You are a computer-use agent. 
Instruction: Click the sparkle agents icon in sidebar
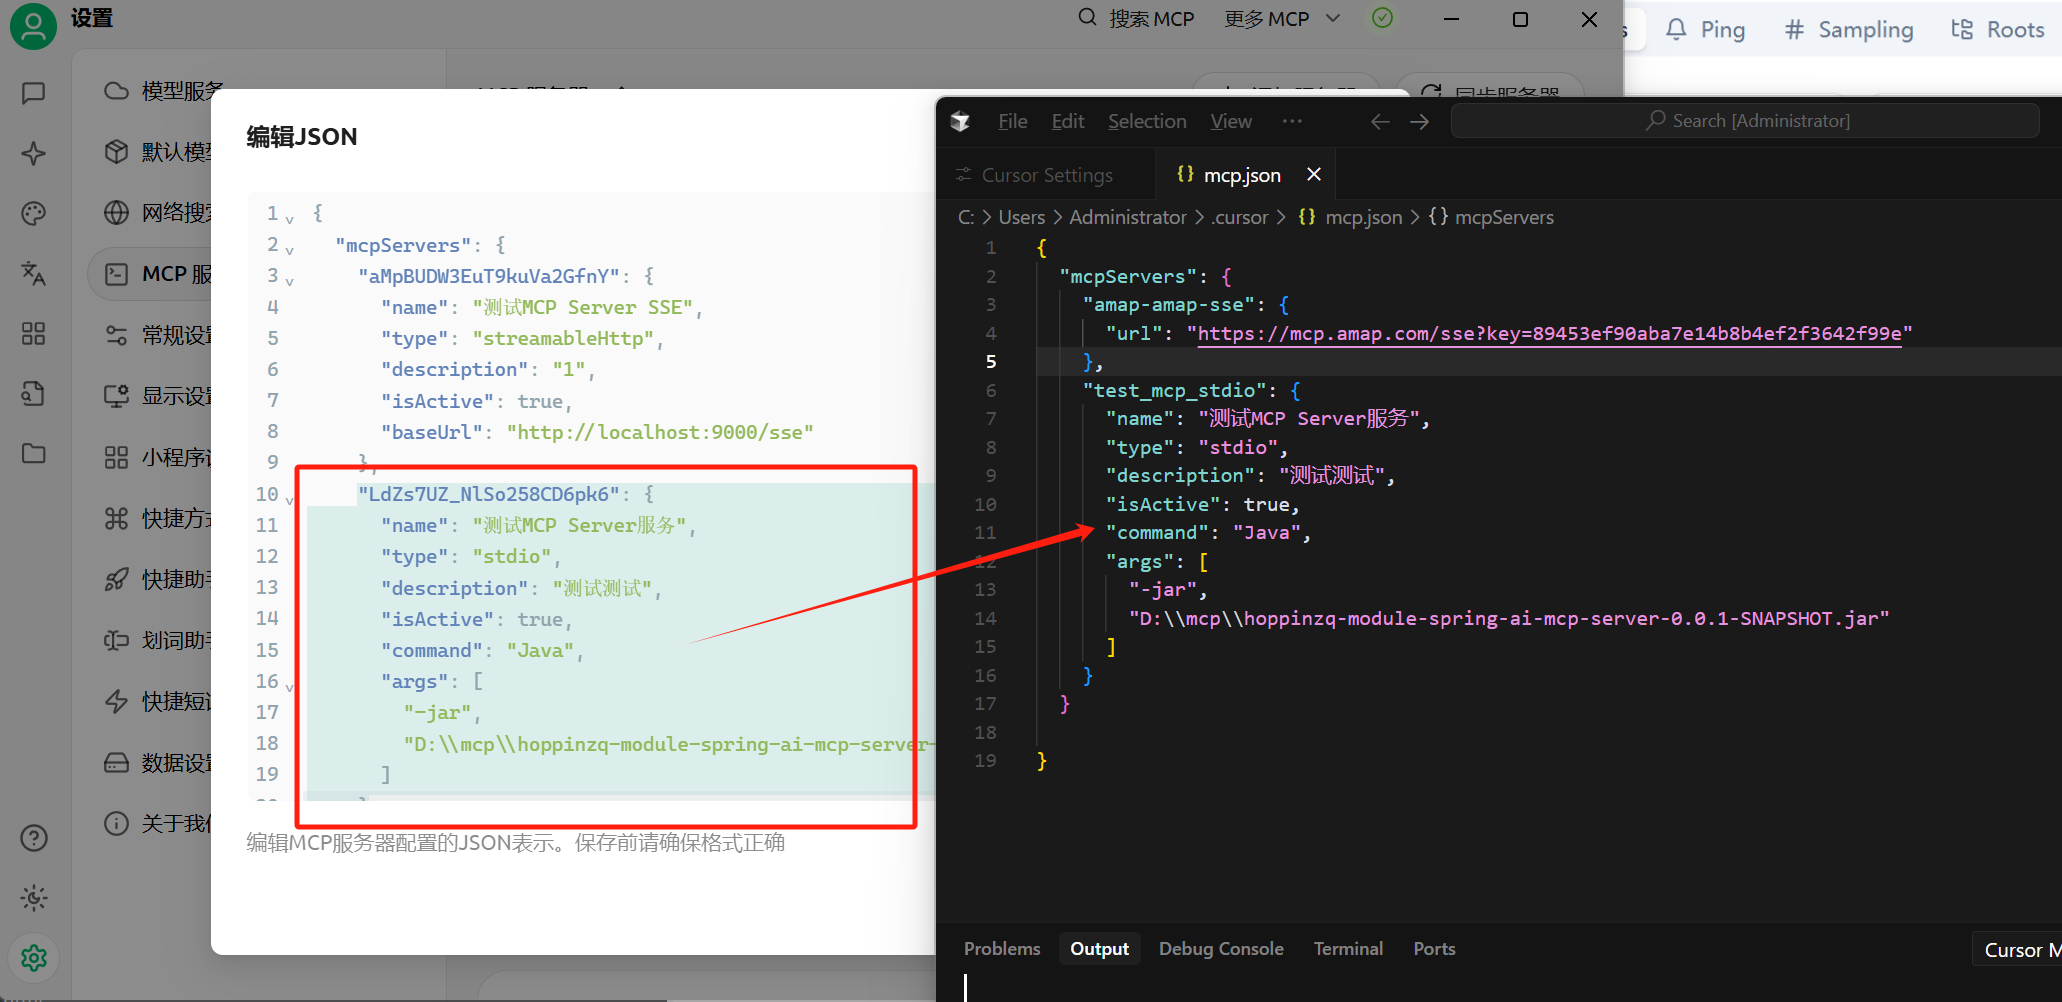coord(33,153)
